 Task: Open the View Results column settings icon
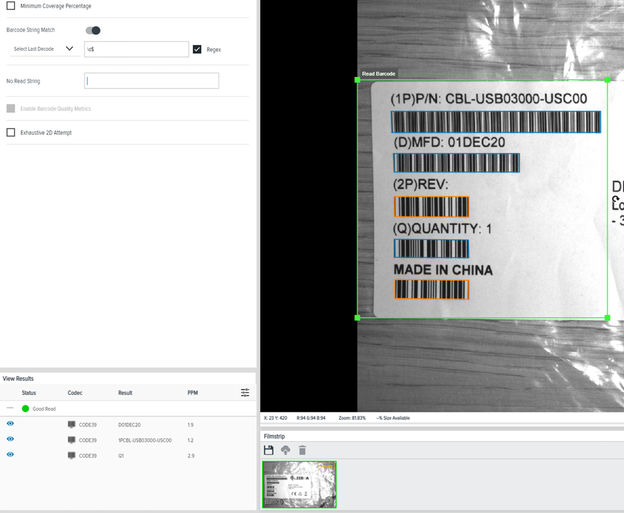245,393
